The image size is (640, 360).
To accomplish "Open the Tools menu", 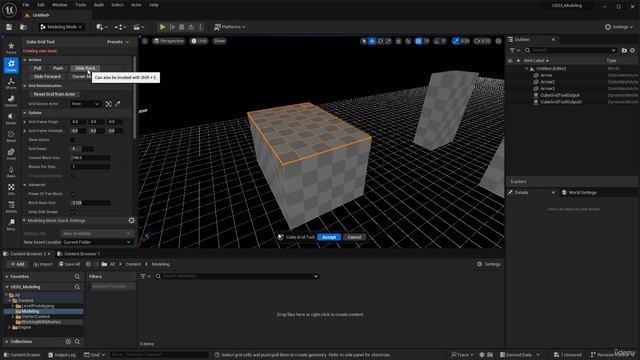I will [x=80, y=5].
